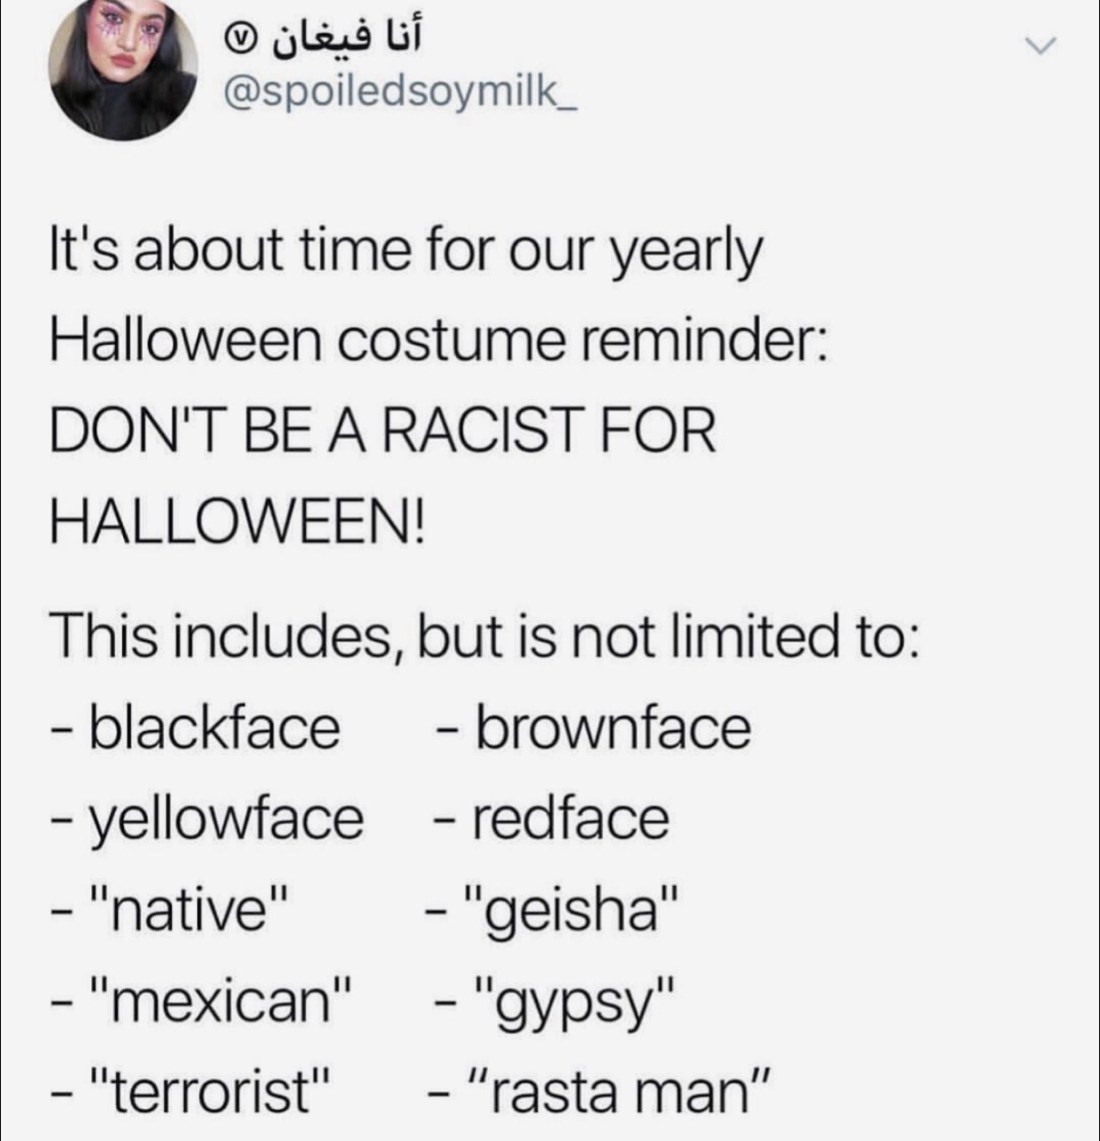Image resolution: width=1100 pixels, height=1141 pixels.
Task: Click the "Halloween costume reminder:" line
Action: [438, 340]
